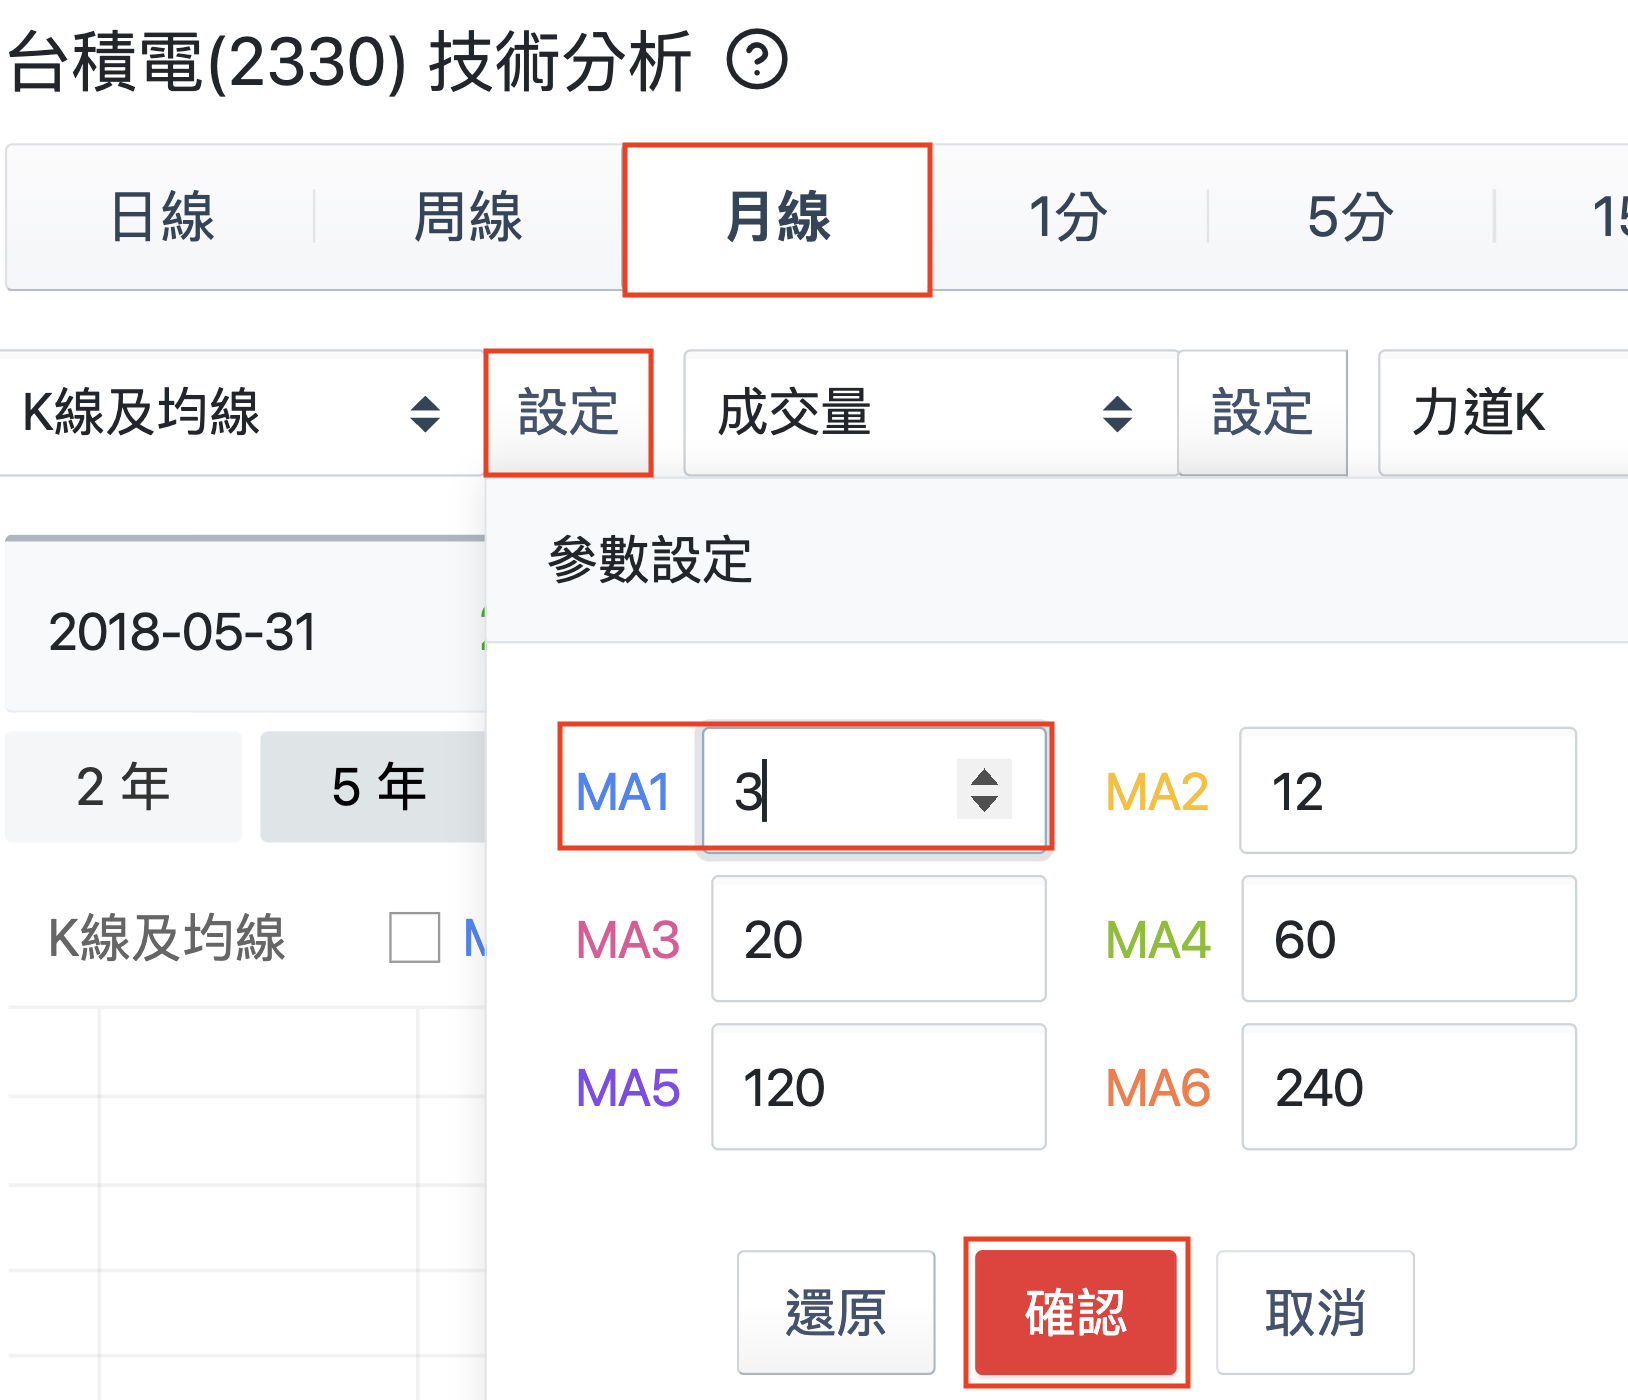Open the 成交量 indicator dropdown
This screenshot has height=1400, width=1628.
click(x=928, y=413)
